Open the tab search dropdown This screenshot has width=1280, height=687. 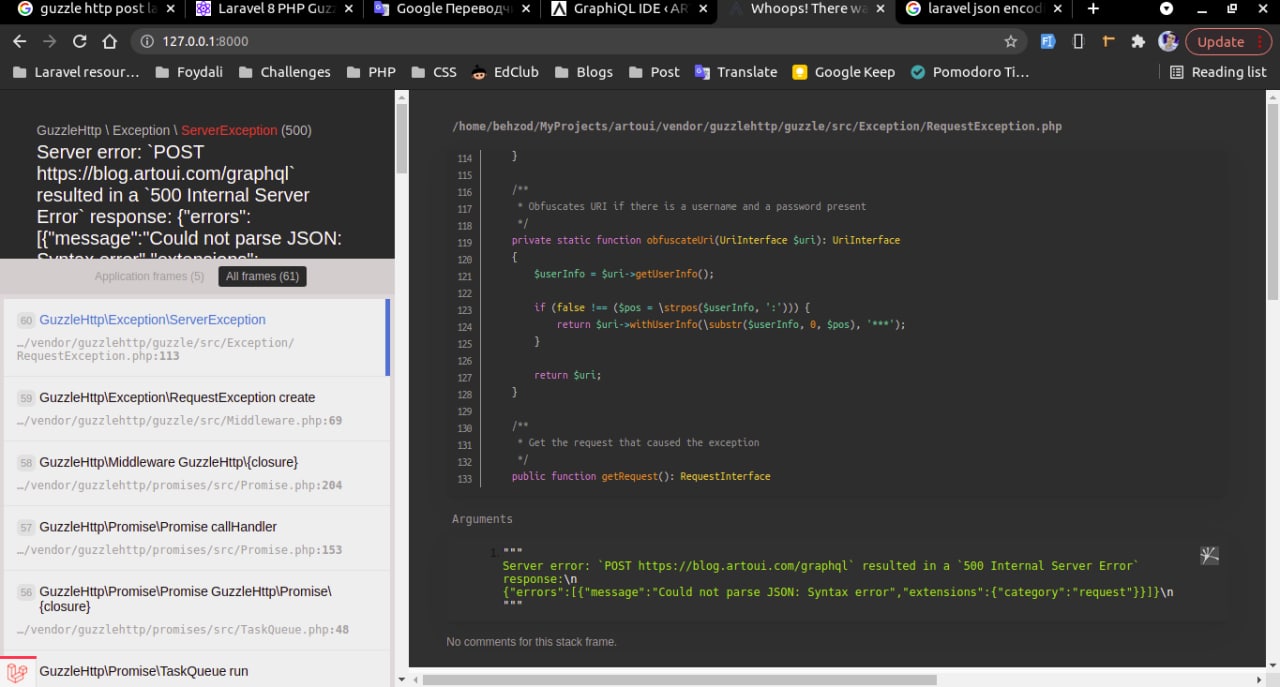(x=1166, y=9)
